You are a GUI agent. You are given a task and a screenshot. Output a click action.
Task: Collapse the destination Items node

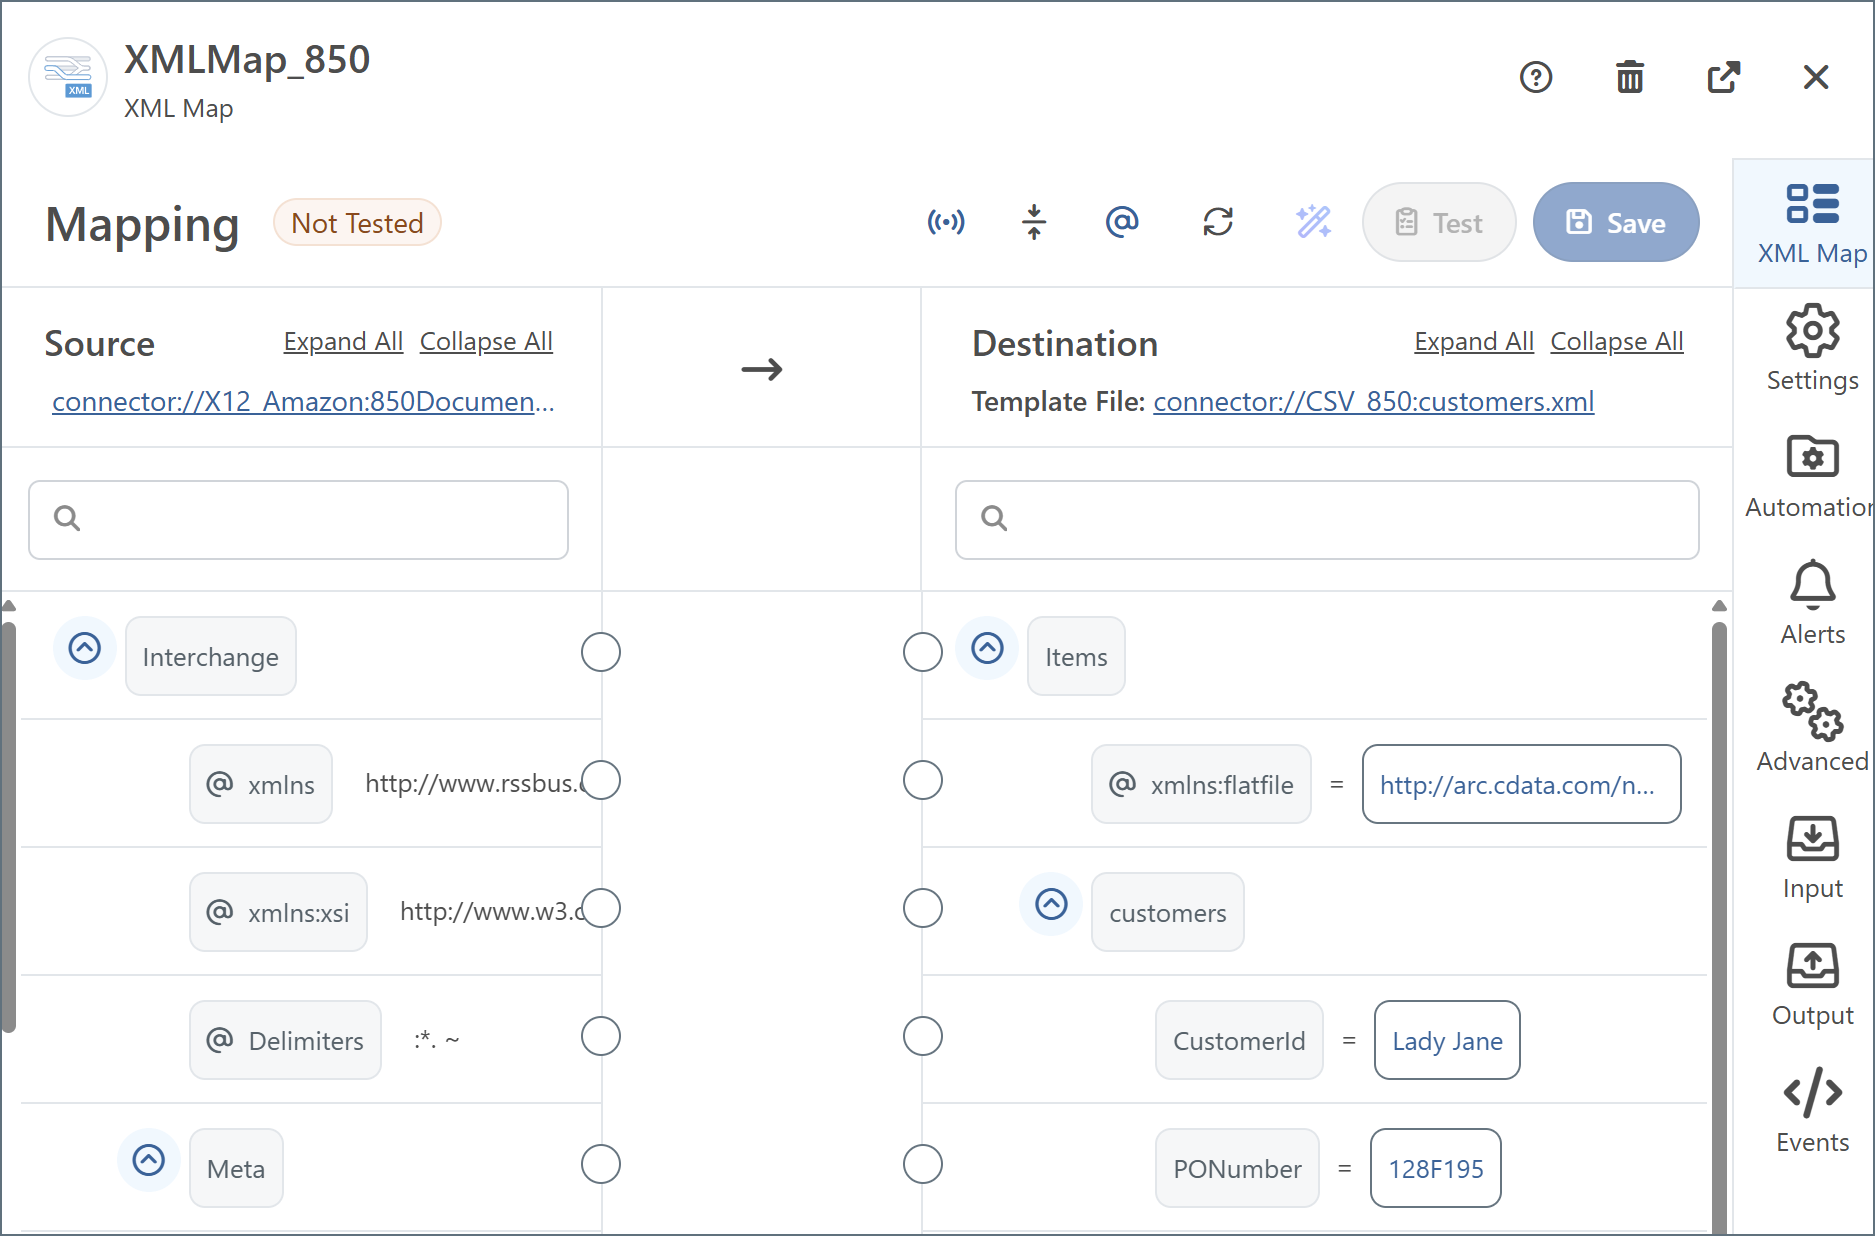point(987,648)
